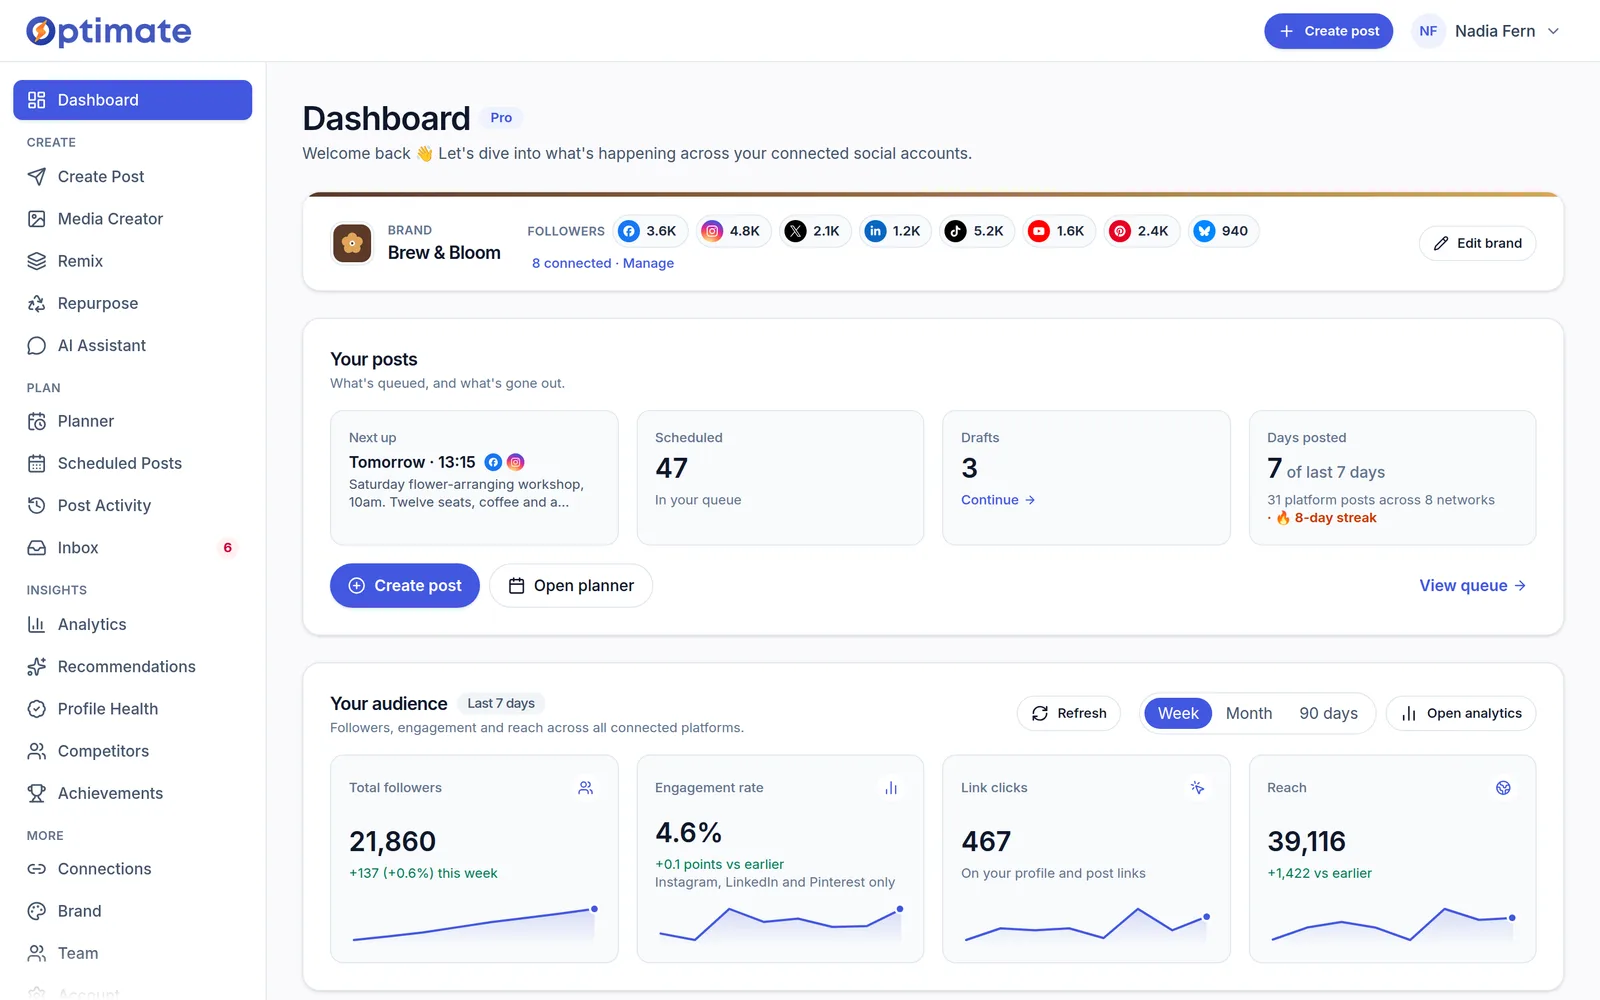The width and height of the screenshot is (1600, 1000).
Task: Click the Last 7 days badge
Action: click(501, 703)
